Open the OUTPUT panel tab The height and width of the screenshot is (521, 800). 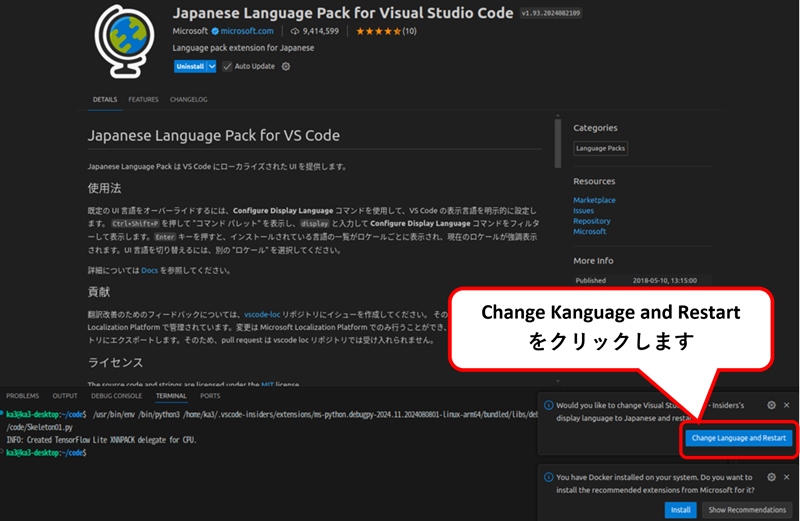tap(65, 396)
